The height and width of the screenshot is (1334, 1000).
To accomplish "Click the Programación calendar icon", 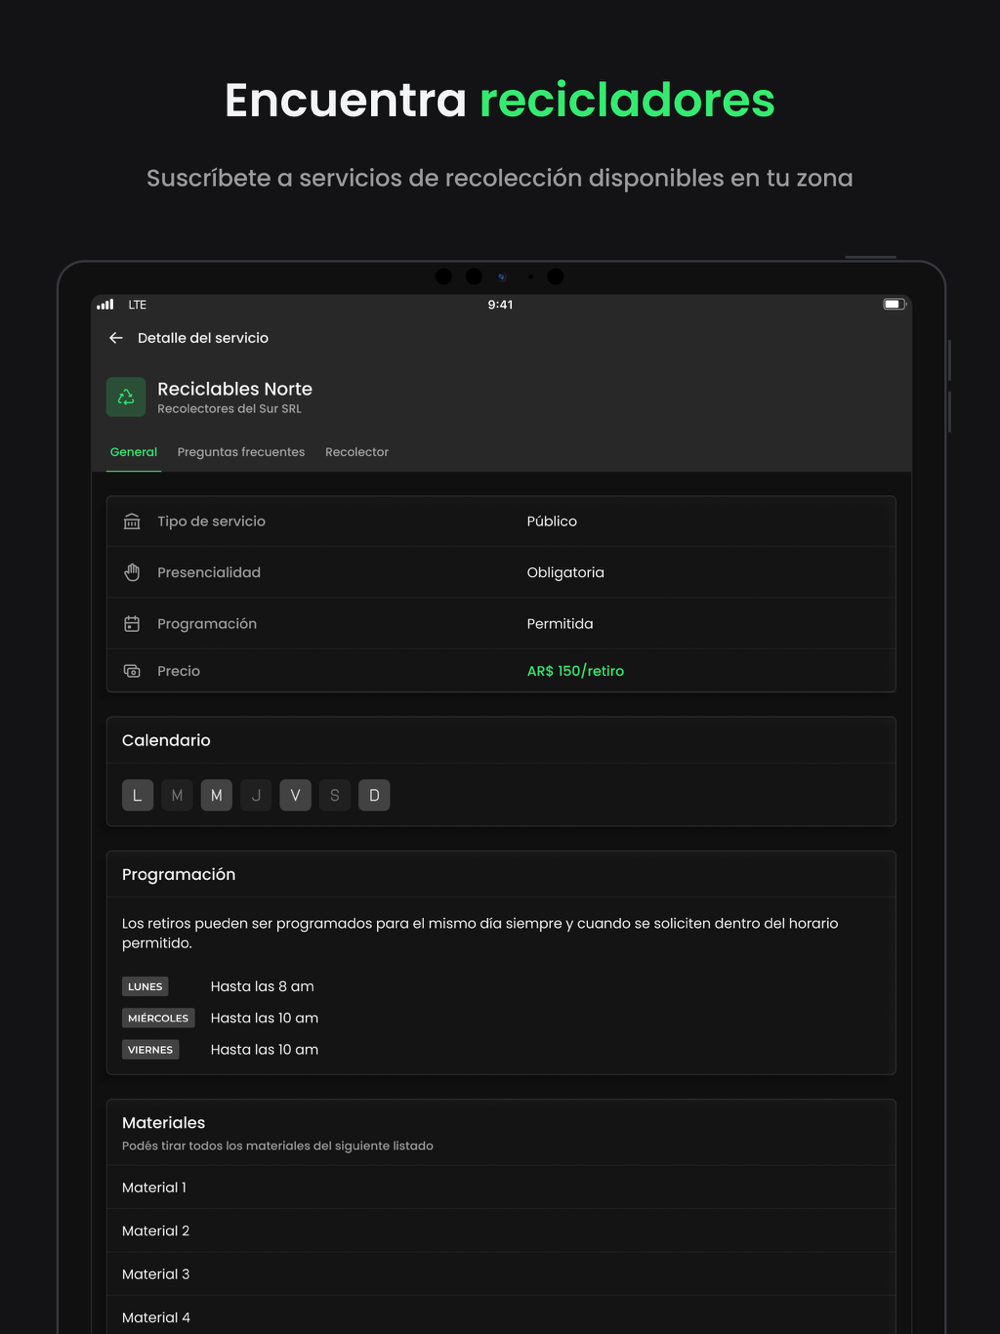I will [x=132, y=623].
